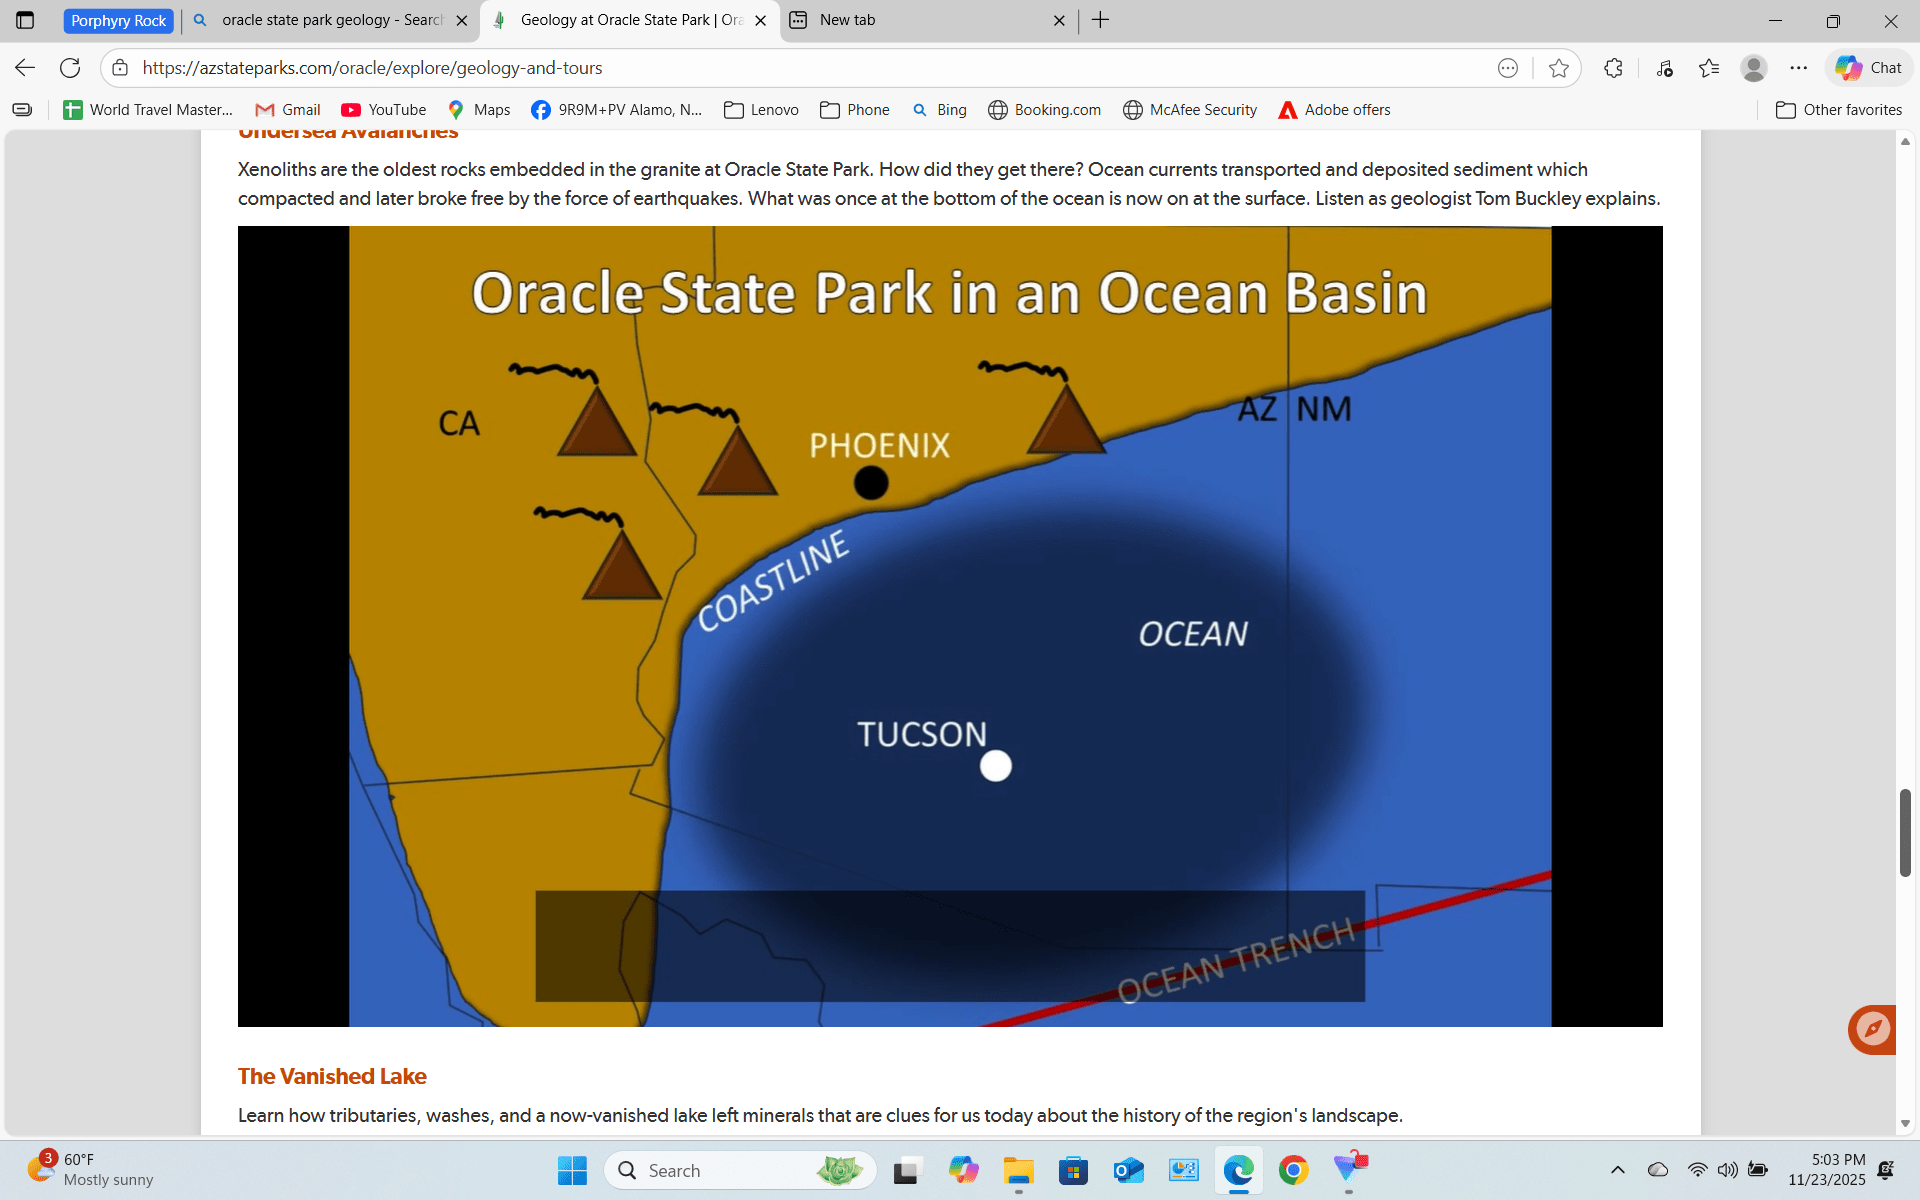The height and width of the screenshot is (1200, 1920).
Task: Show hidden system tray icons chevron
Action: coord(1617,1170)
